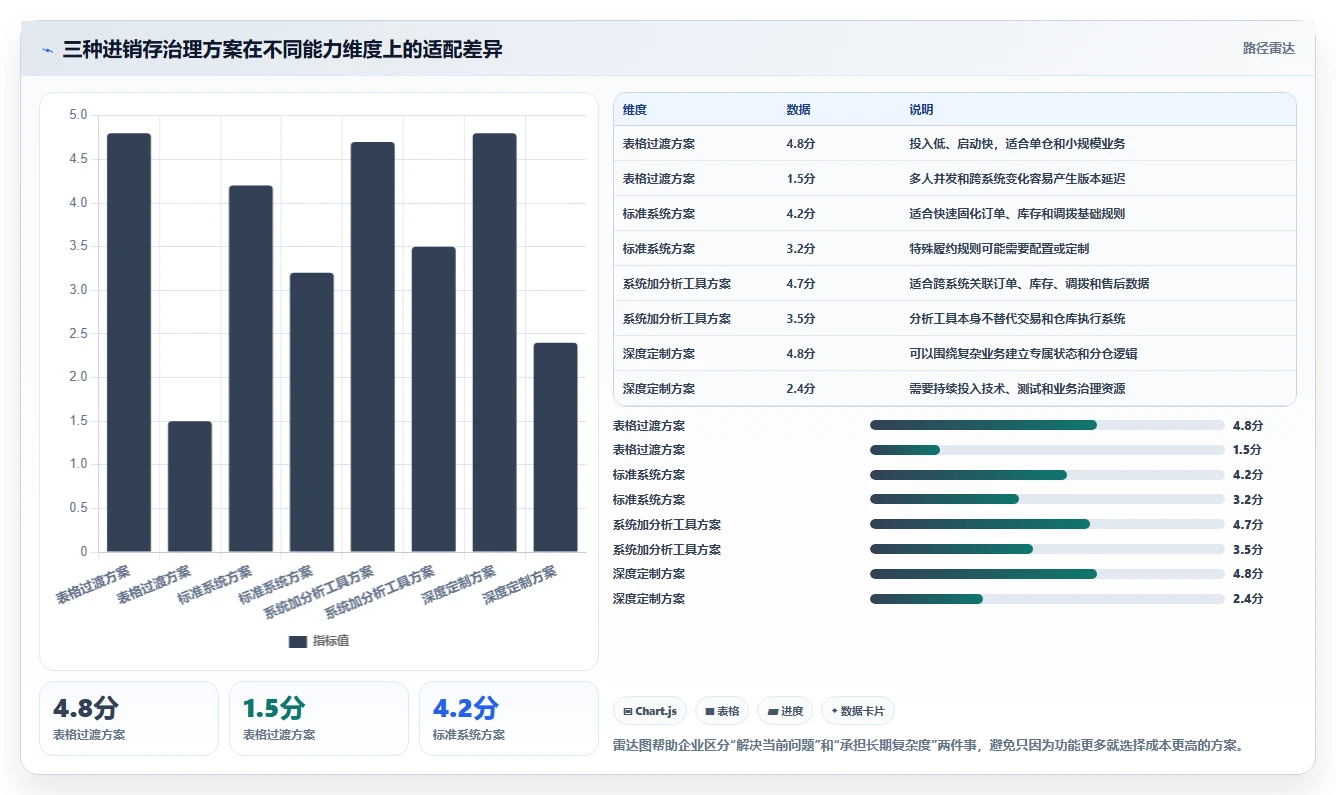Click table cell 需要持续投入技术、测试和业务治理资源
This screenshot has width=1336, height=795.
[x=1017, y=389]
